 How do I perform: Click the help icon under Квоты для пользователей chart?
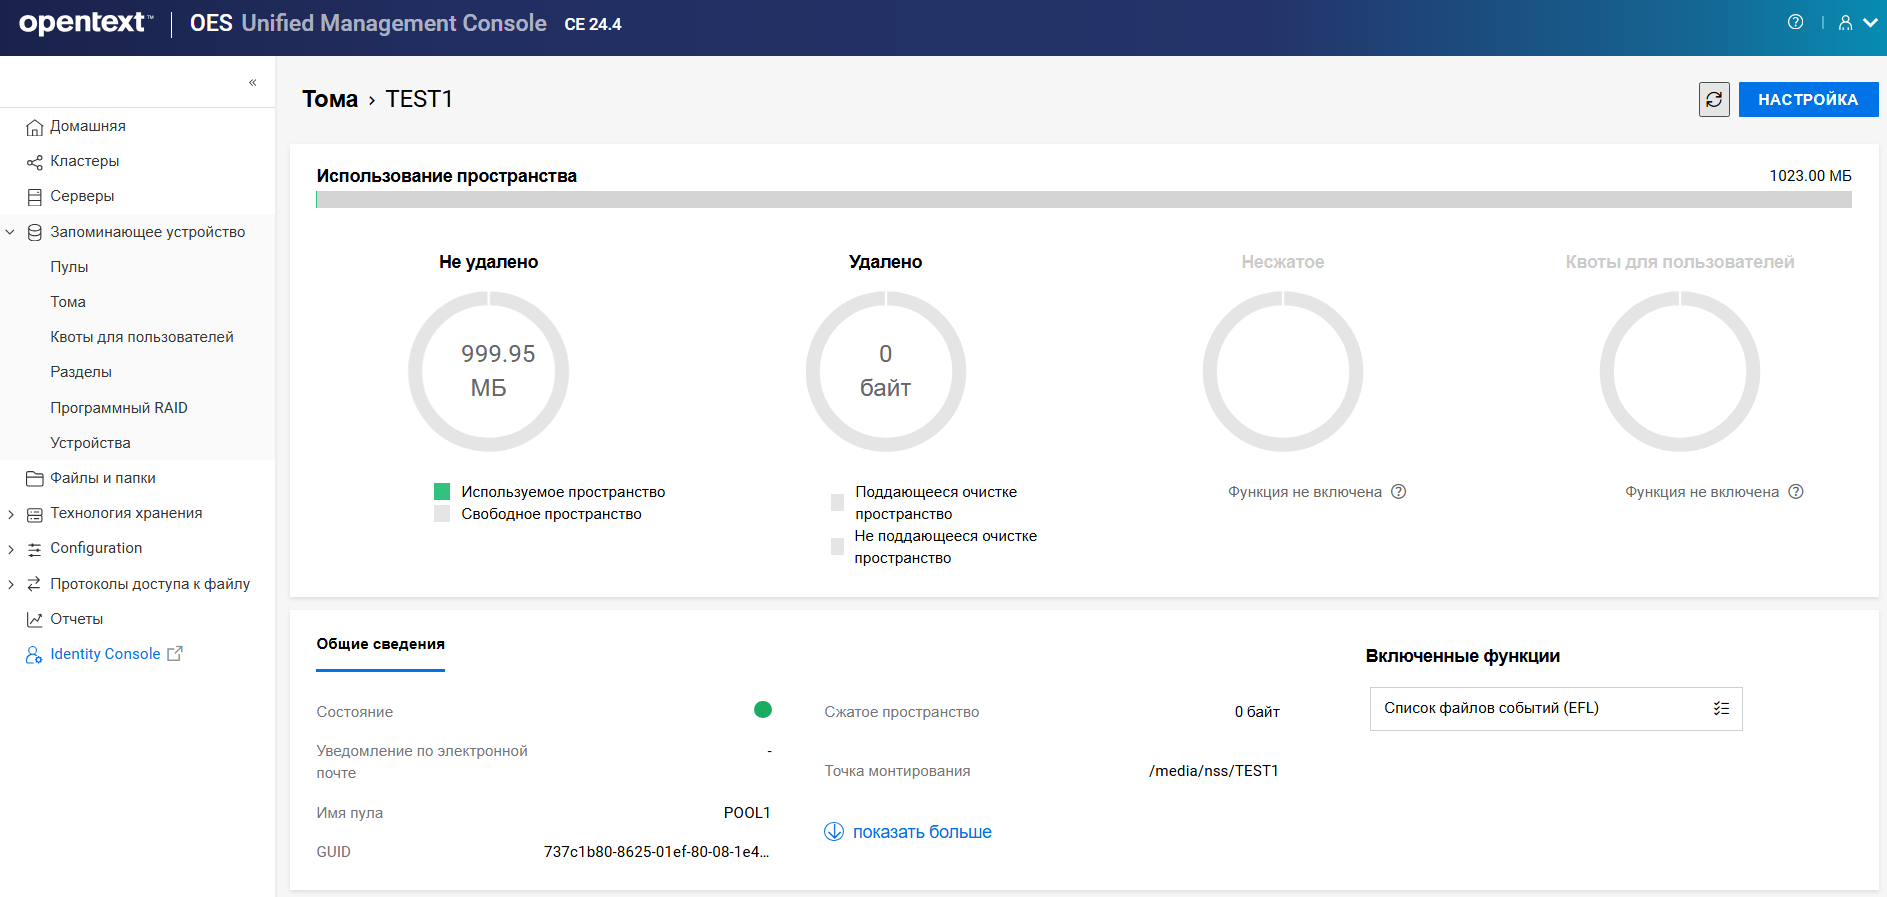tap(1795, 491)
